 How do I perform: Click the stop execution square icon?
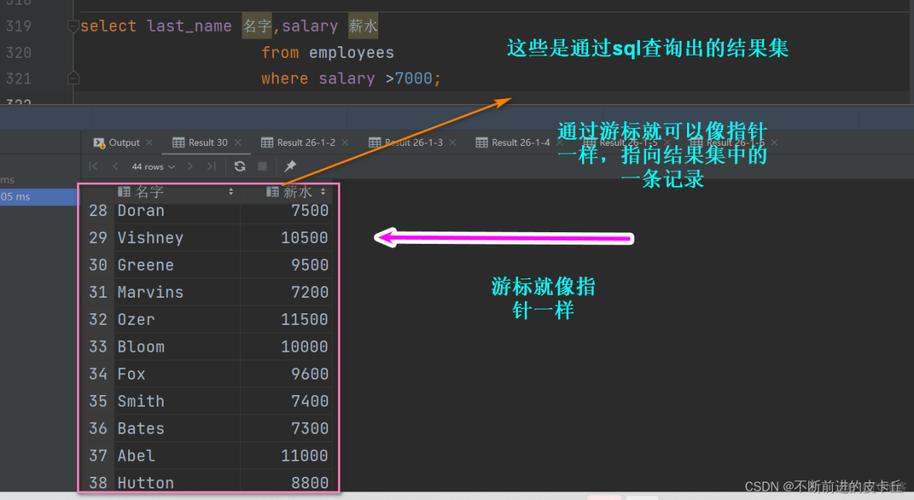262,167
